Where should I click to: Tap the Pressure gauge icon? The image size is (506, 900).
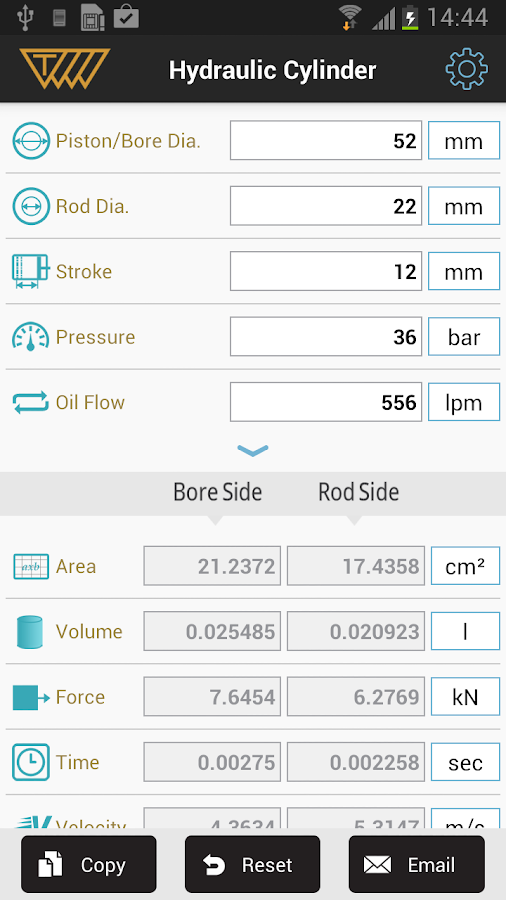[x=30, y=337]
